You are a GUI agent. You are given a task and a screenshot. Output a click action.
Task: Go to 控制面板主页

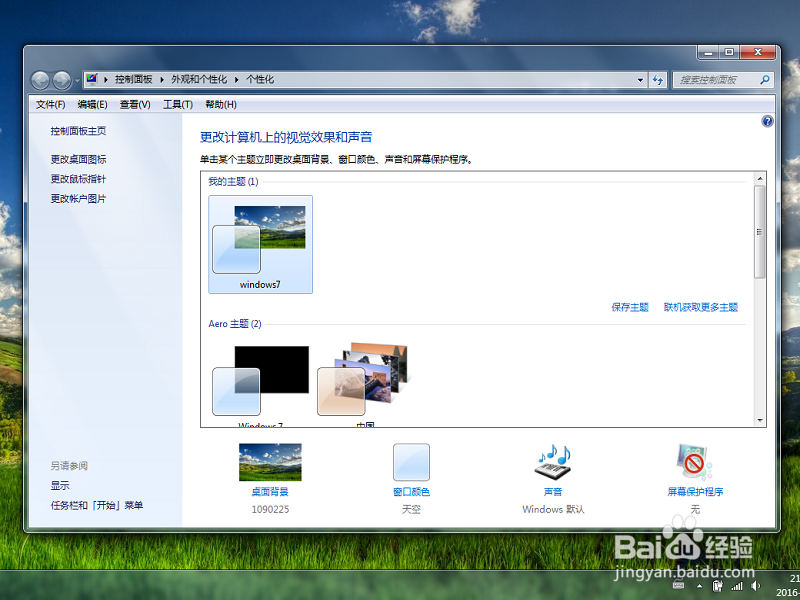(78, 131)
